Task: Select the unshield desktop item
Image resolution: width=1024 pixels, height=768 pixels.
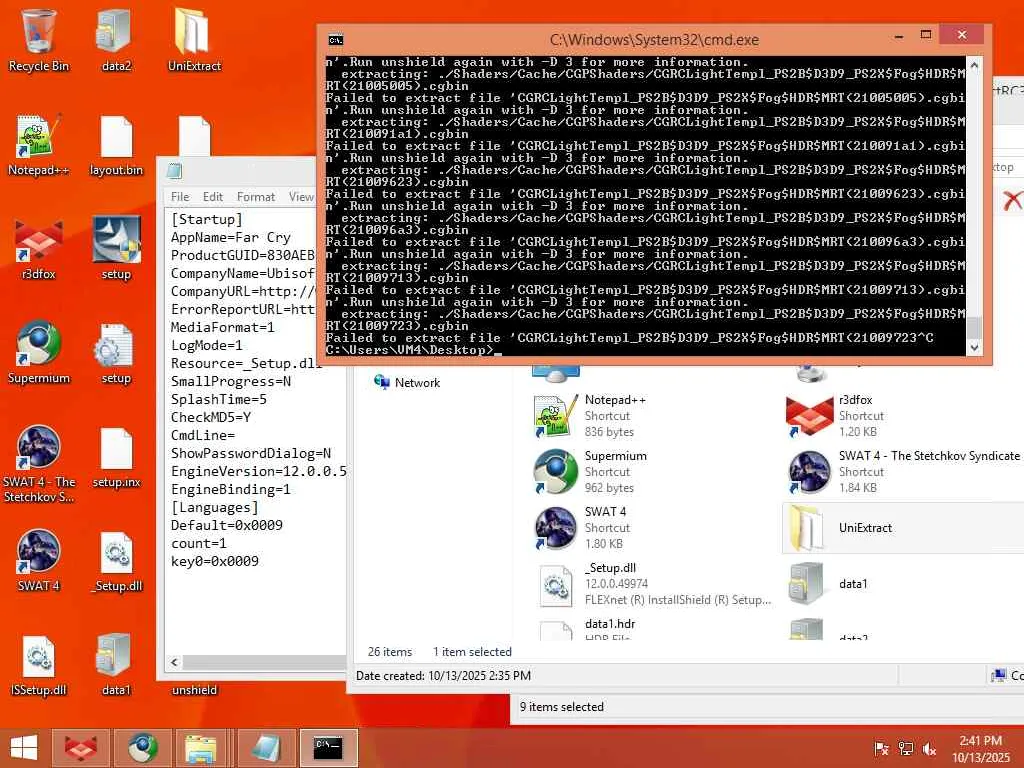Action: click(194, 690)
